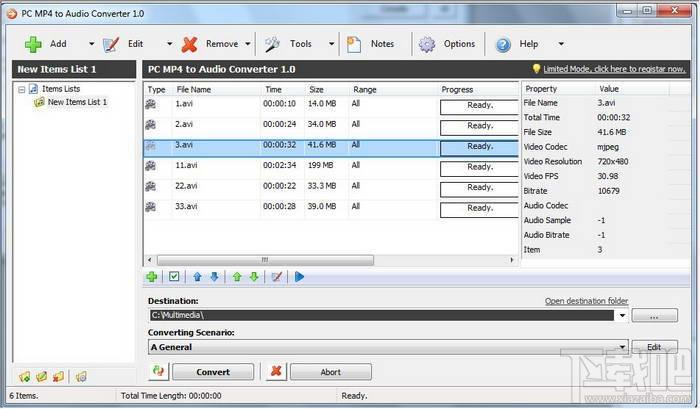Click the green move-up arrow icon

point(237,277)
